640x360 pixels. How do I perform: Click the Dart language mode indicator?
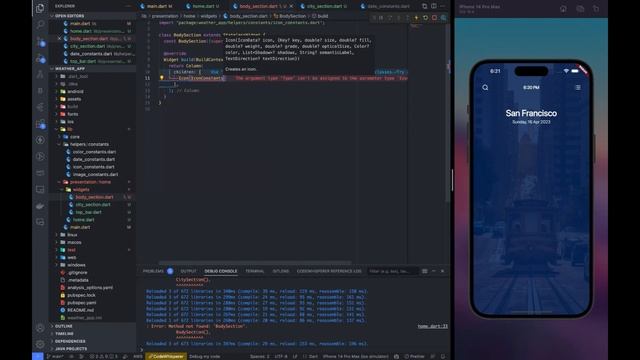coord(313,356)
